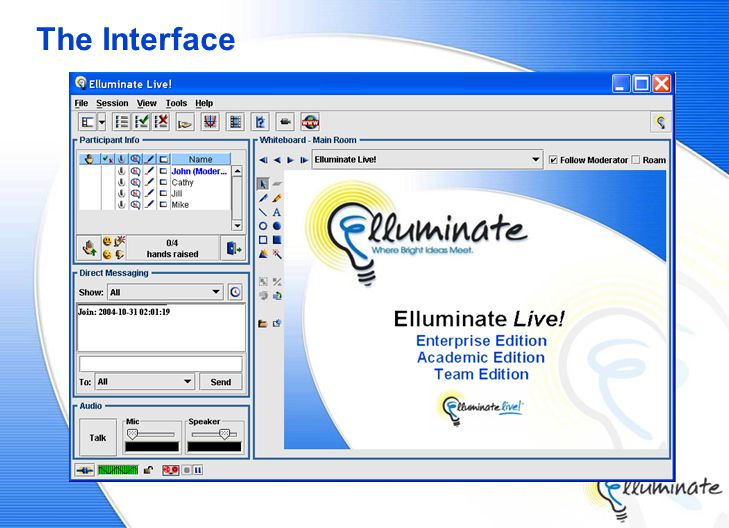Screen dimensions: 729x528
Task: Open the Show filter dropdown
Action: point(165,292)
